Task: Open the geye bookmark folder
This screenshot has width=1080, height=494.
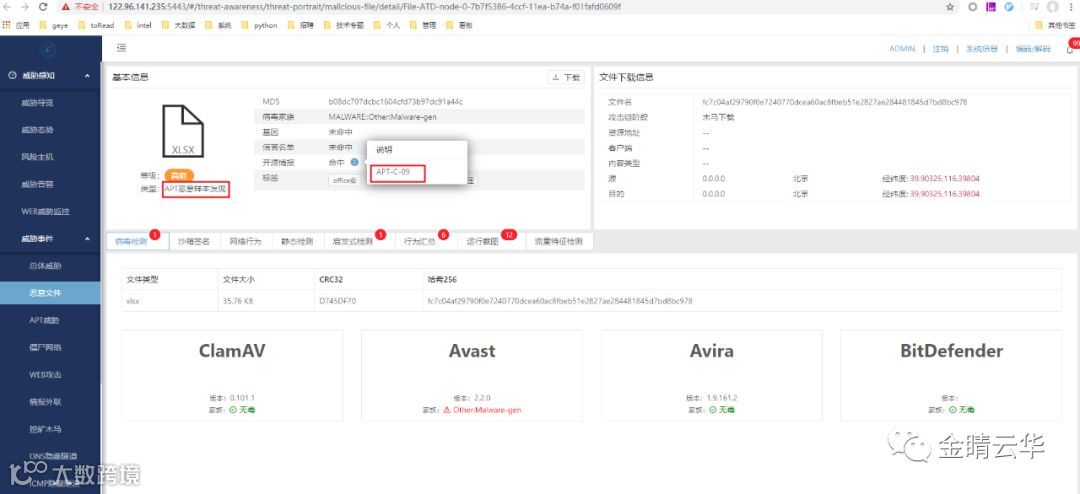Action: [x=54, y=25]
